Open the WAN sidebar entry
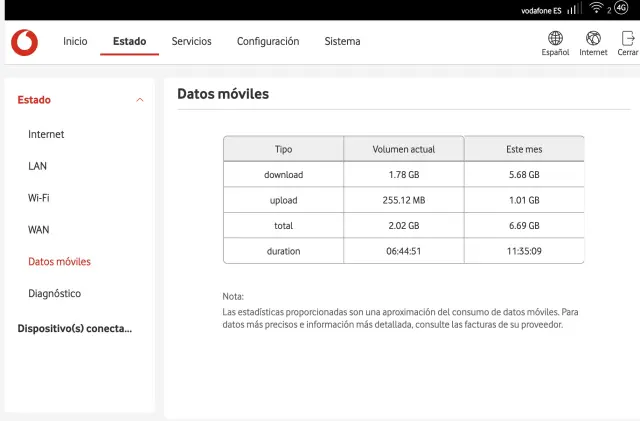The width and height of the screenshot is (640, 421). coord(38,230)
